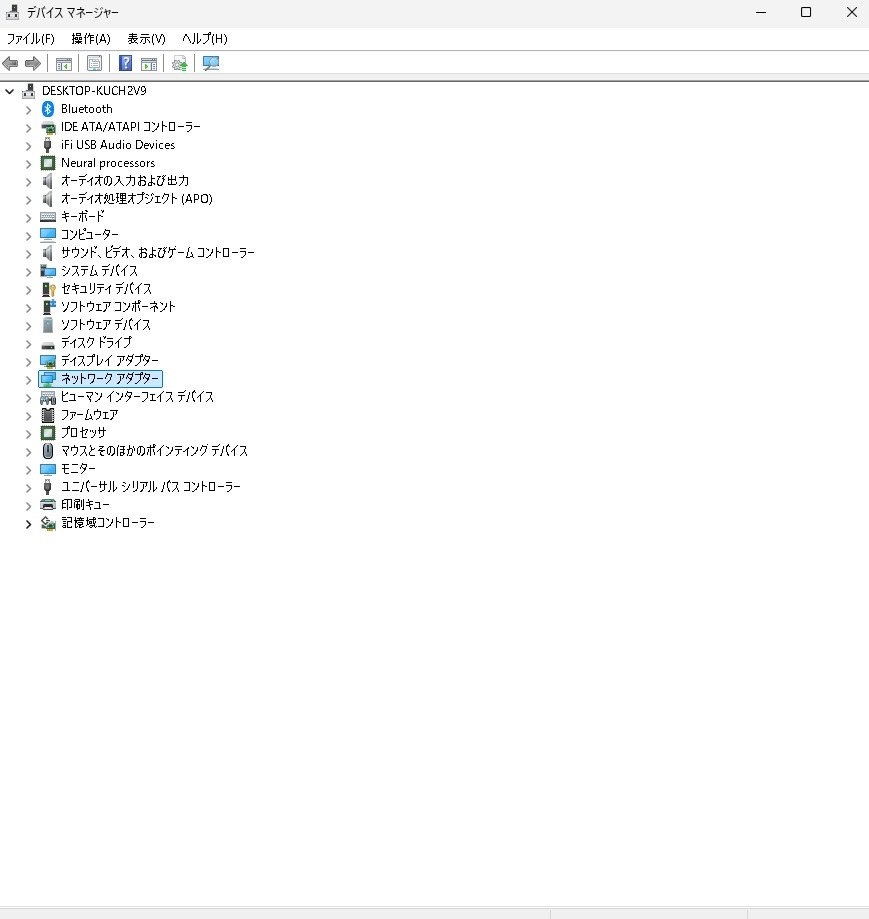Collapse the DESKTOP-KUCH2V9 root node

click(x=10, y=91)
